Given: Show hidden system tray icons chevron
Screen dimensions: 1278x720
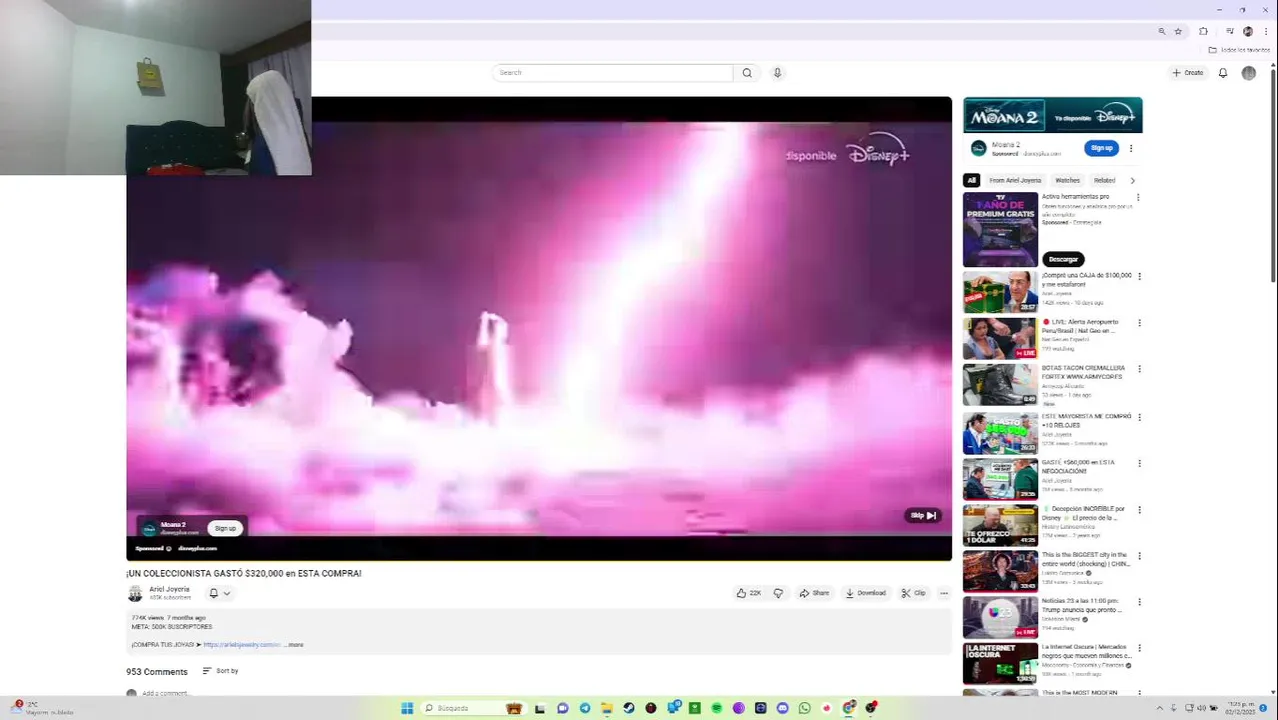Looking at the screenshot, I should [1160, 708].
